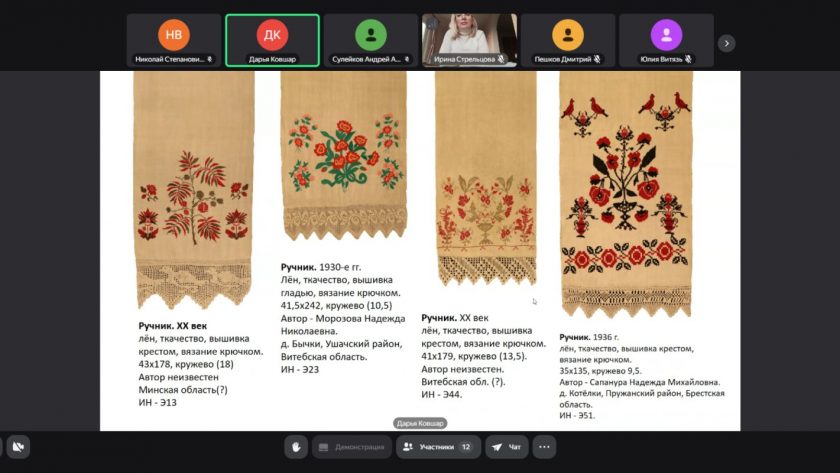This screenshot has height=473, width=840.
Task: Click Пешков Дмитрий orange avatar icon
Action: pos(567,35)
